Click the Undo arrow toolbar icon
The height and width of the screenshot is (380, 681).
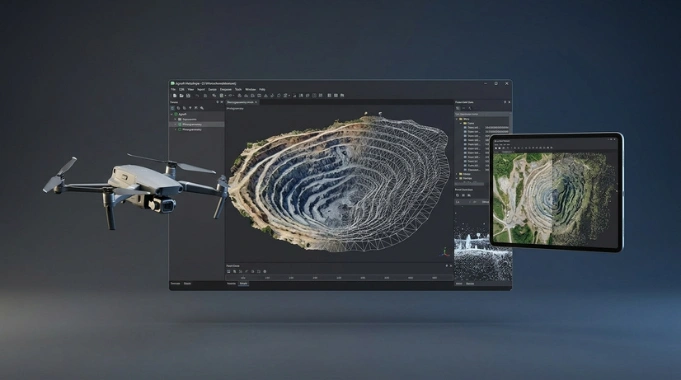(x=197, y=96)
